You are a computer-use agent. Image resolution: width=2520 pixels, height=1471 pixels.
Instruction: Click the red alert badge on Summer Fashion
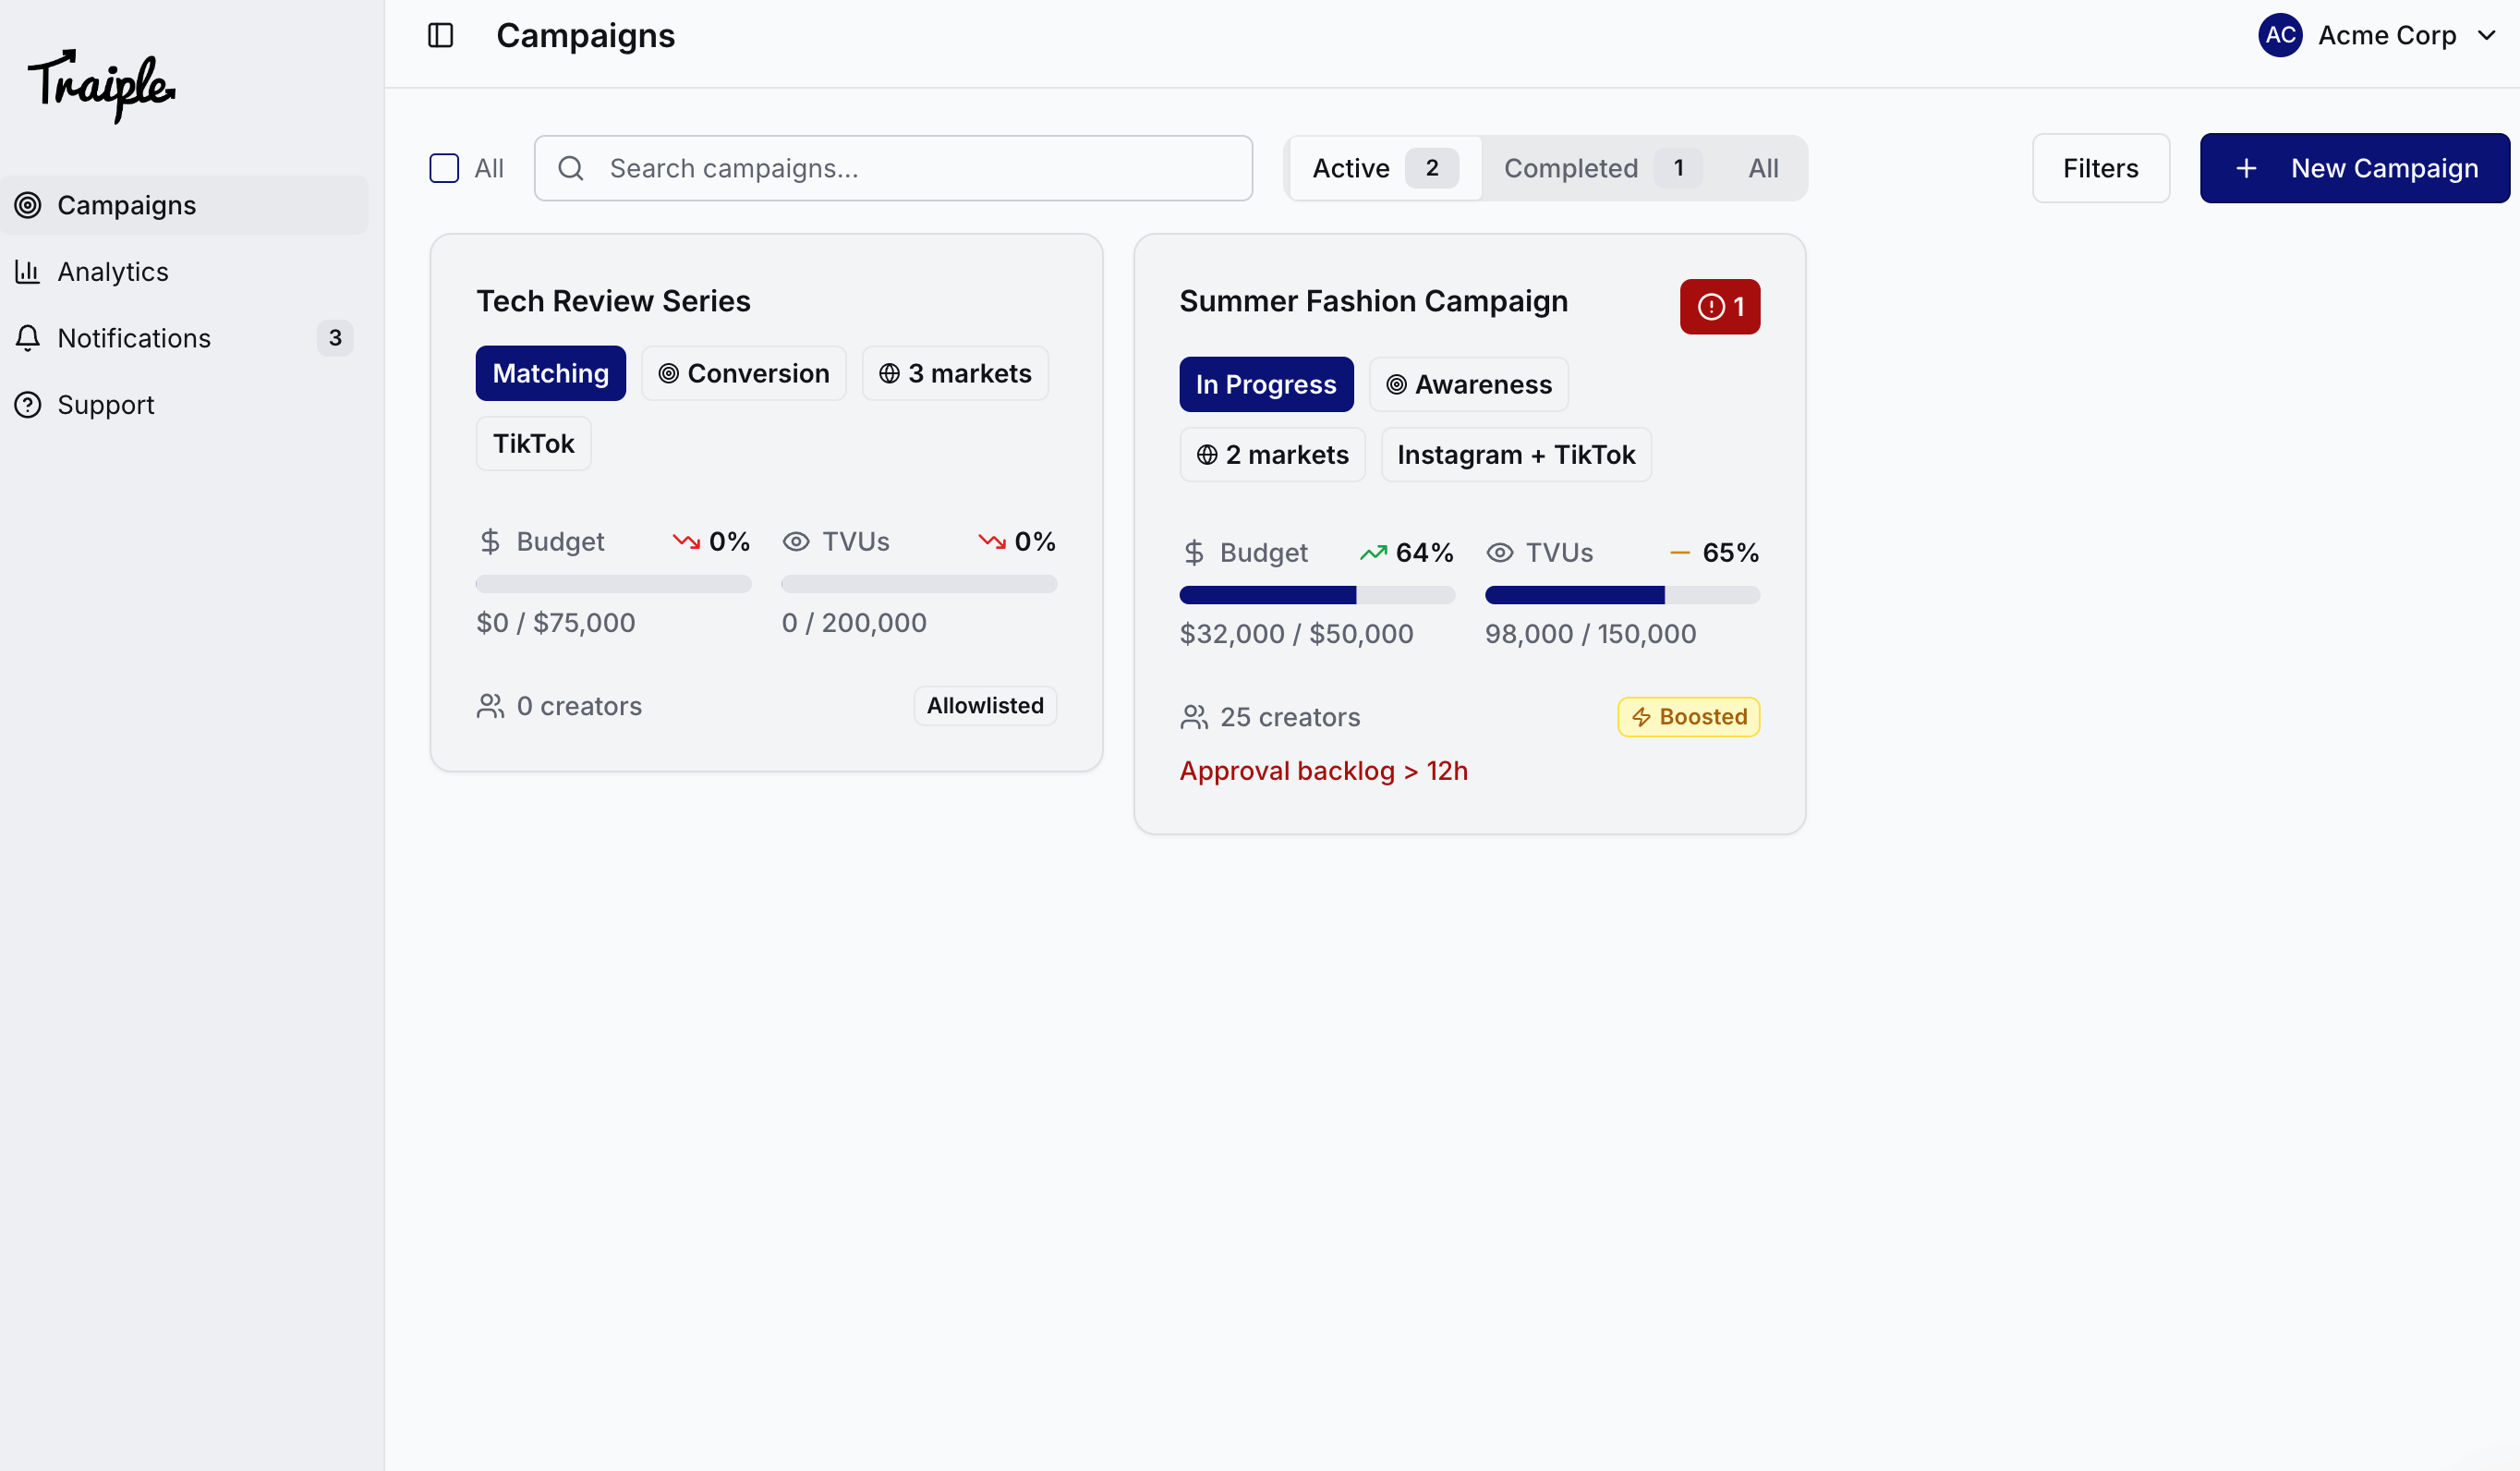coord(1719,307)
